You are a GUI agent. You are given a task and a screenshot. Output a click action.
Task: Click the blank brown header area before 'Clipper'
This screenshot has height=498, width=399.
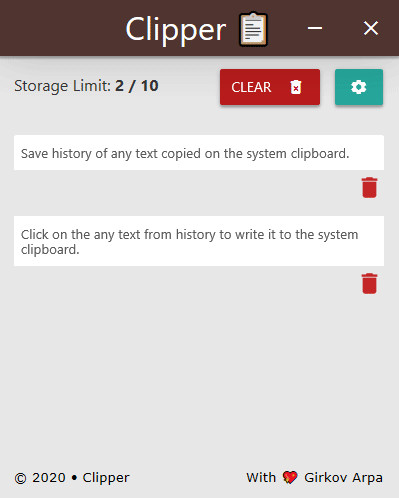pos(62,28)
